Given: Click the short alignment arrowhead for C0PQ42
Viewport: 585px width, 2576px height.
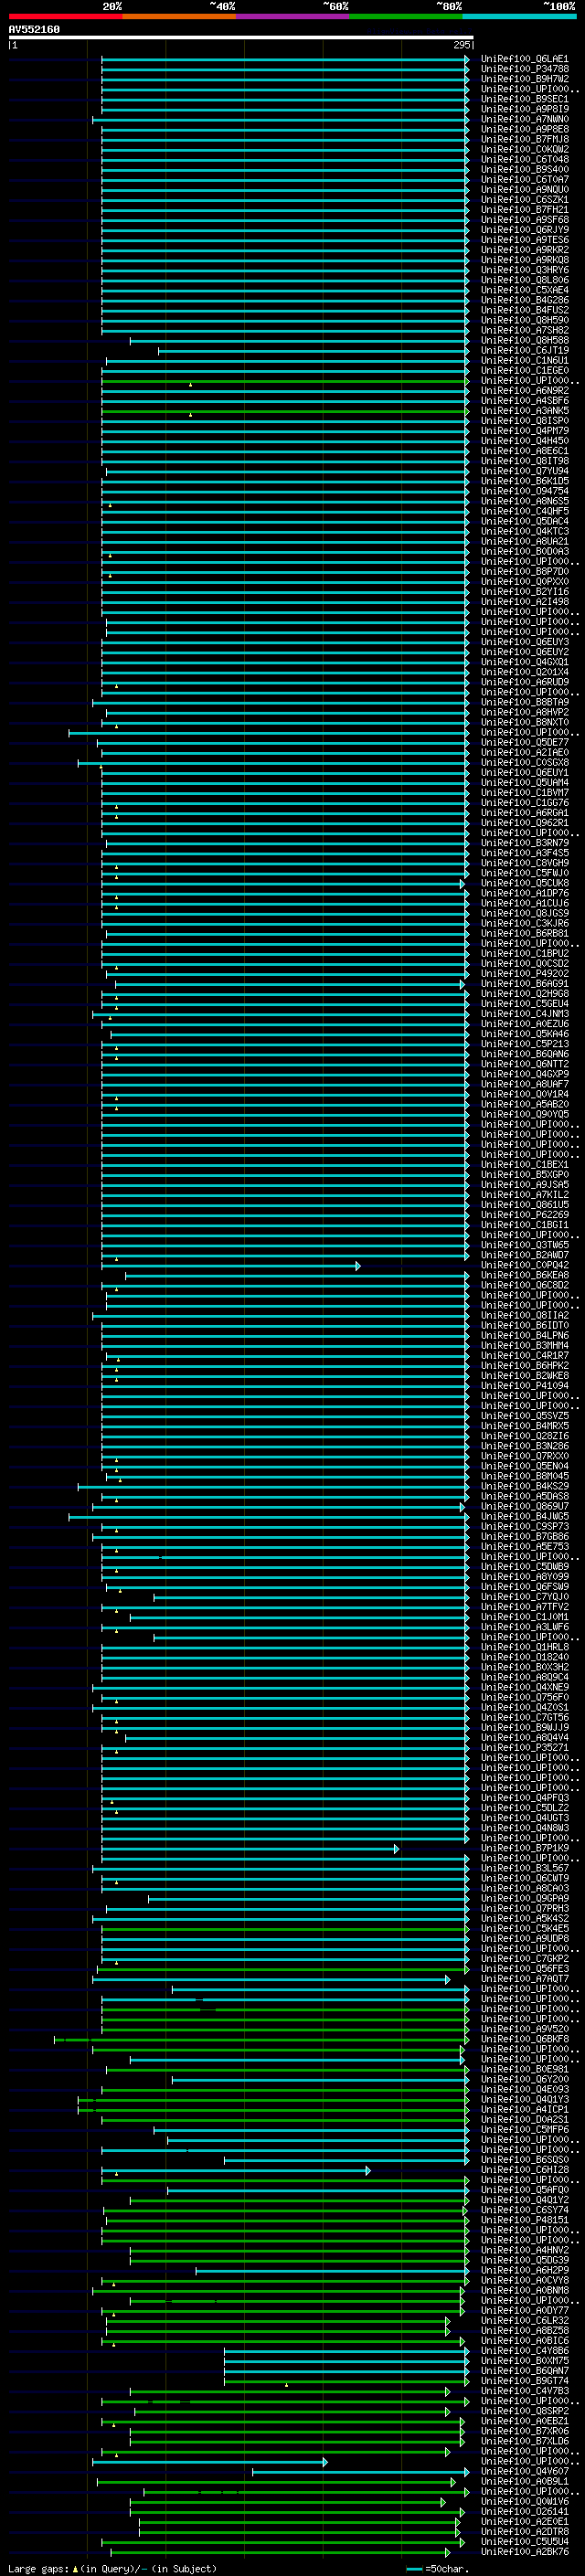Looking at the screenshot, I should tap(358, 1266).
